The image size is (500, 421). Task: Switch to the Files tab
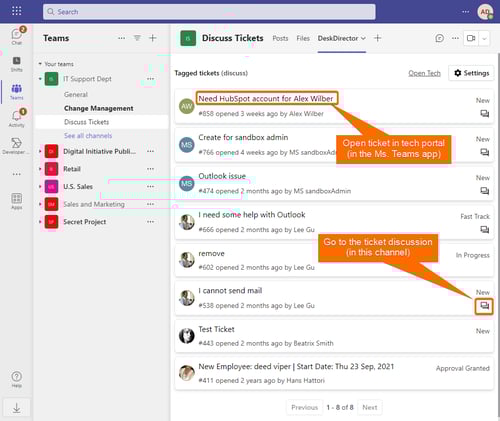pos(303,38)
